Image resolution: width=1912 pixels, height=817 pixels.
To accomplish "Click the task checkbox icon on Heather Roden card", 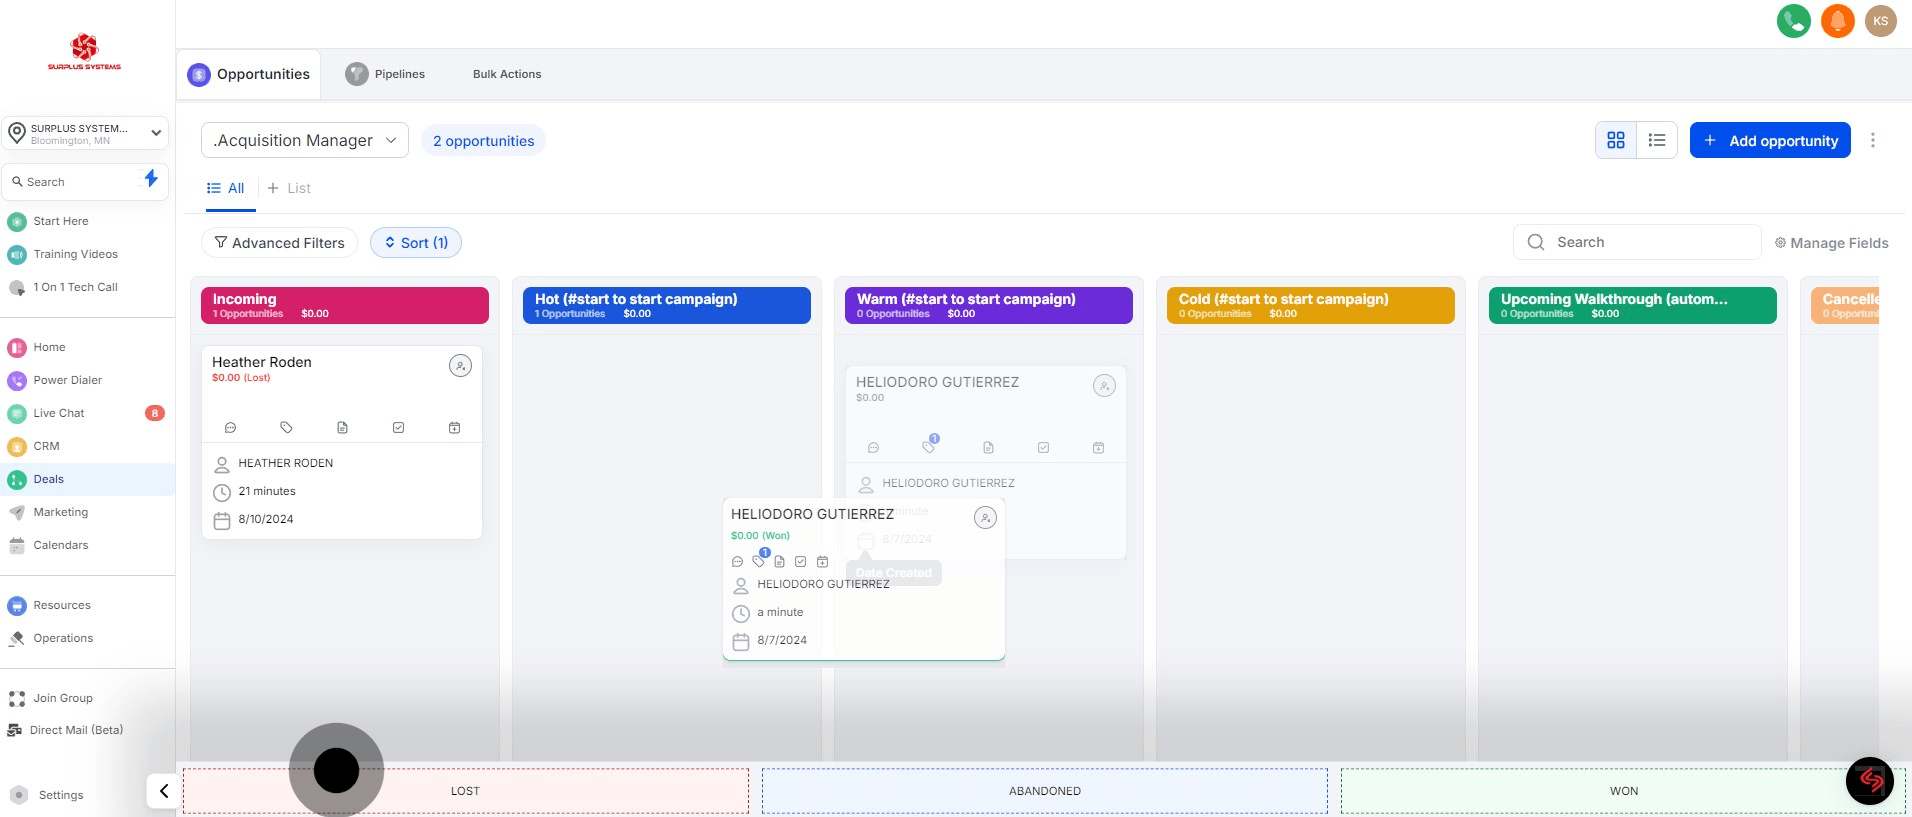I will coord(398,428).
